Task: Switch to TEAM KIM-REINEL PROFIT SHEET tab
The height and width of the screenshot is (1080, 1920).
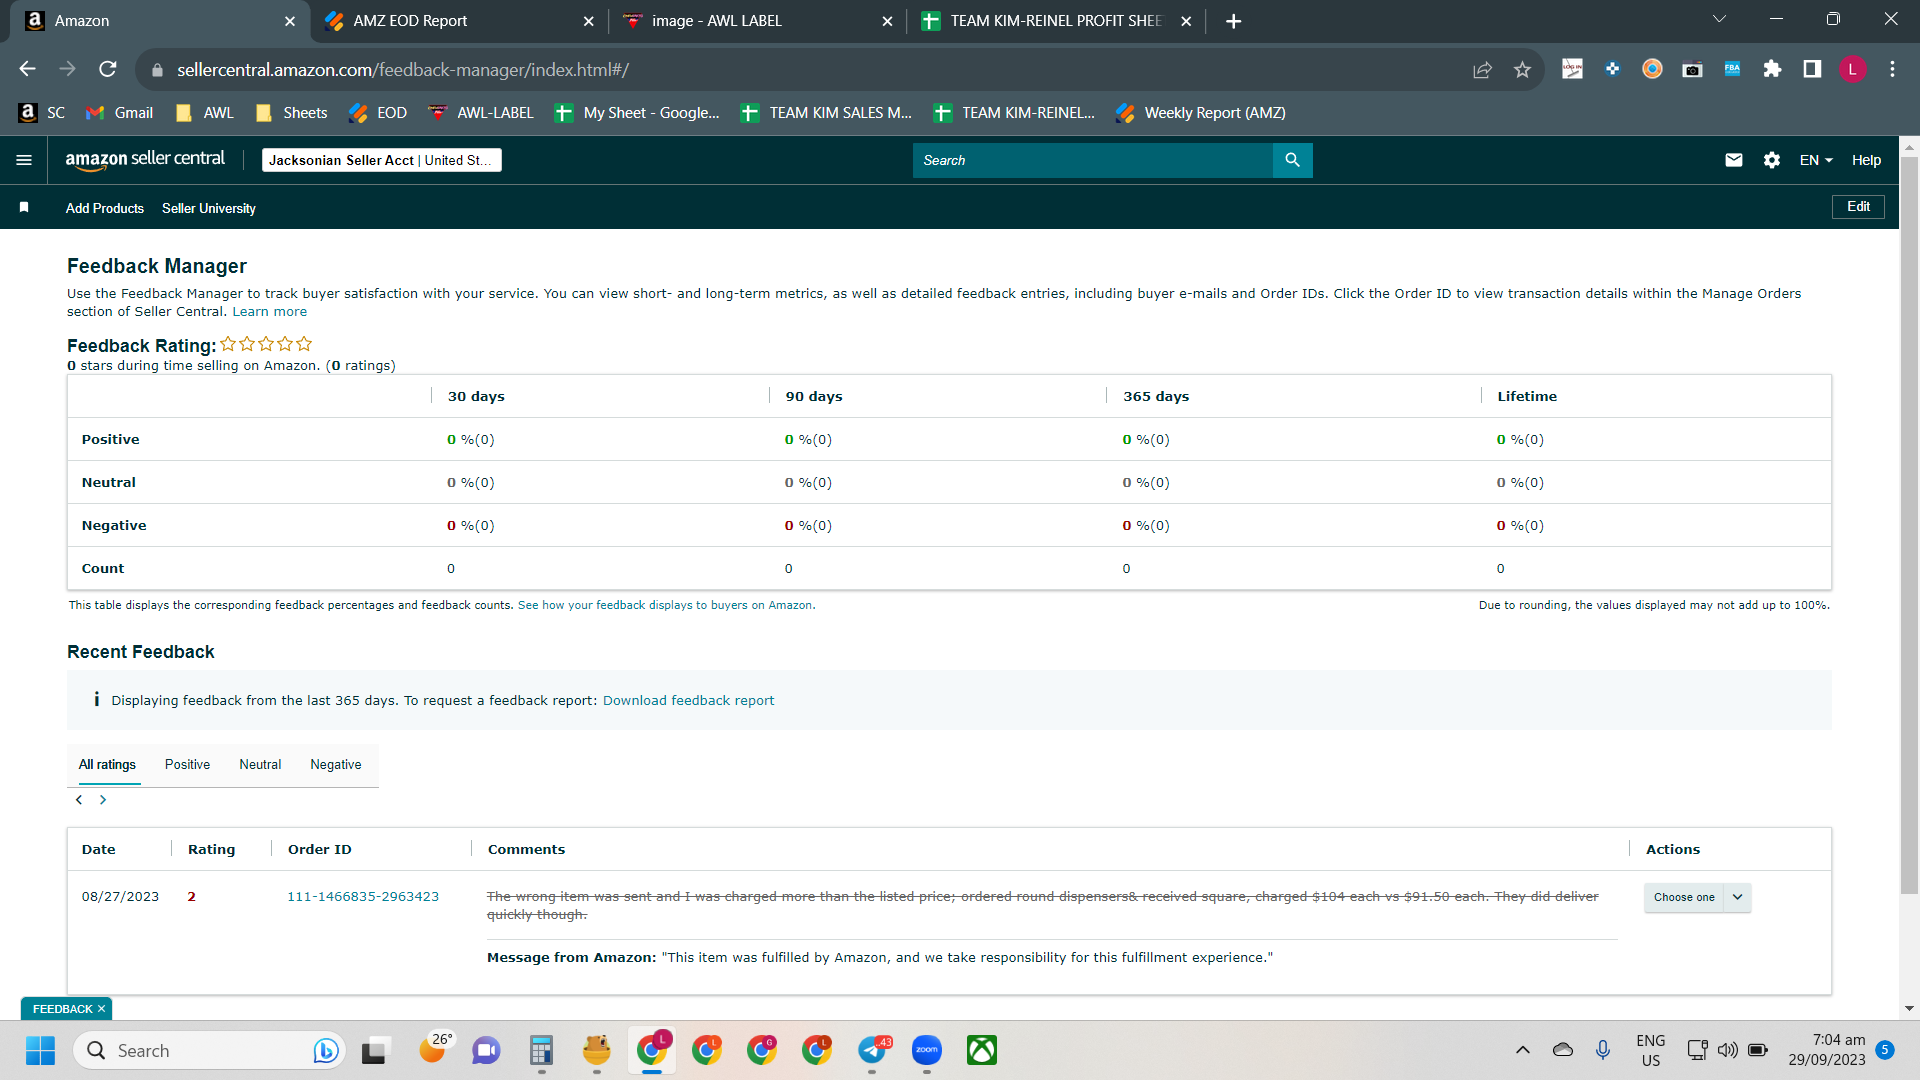Action: click(1054, 21)
